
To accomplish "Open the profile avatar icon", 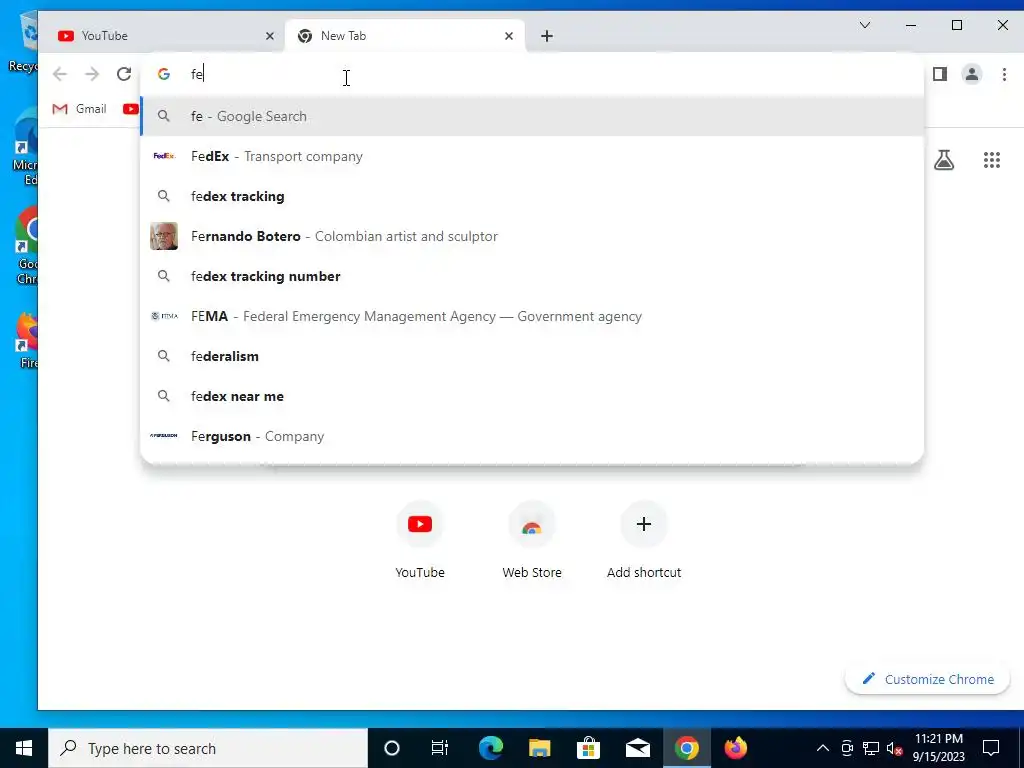I will [972, 74].
